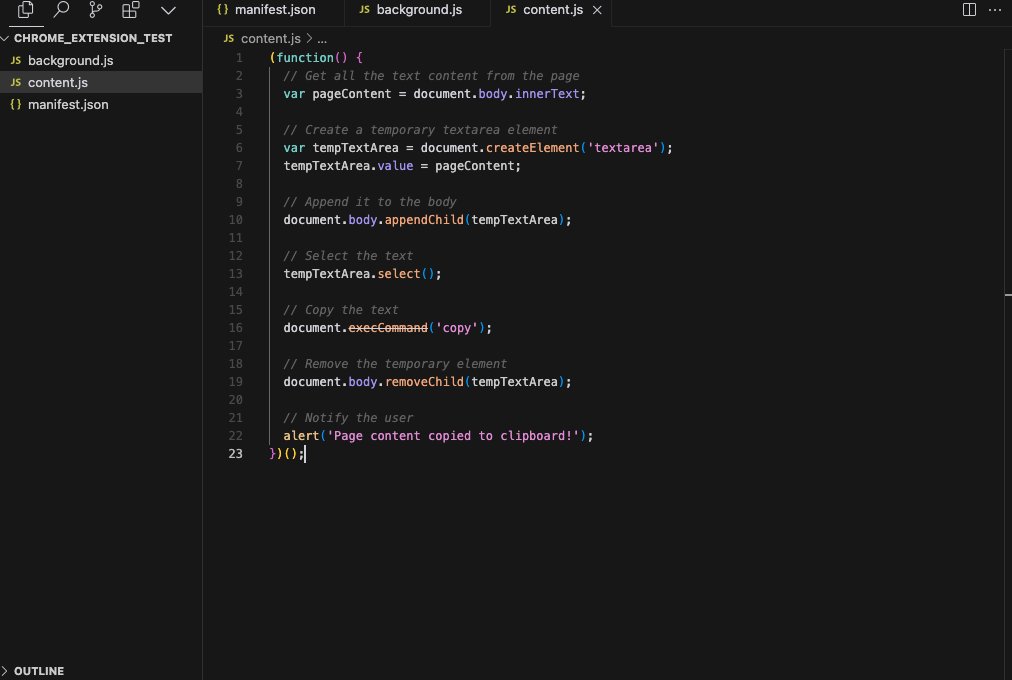Click the function keyword on line 1

pyautogui.click(x=305, y=58)
